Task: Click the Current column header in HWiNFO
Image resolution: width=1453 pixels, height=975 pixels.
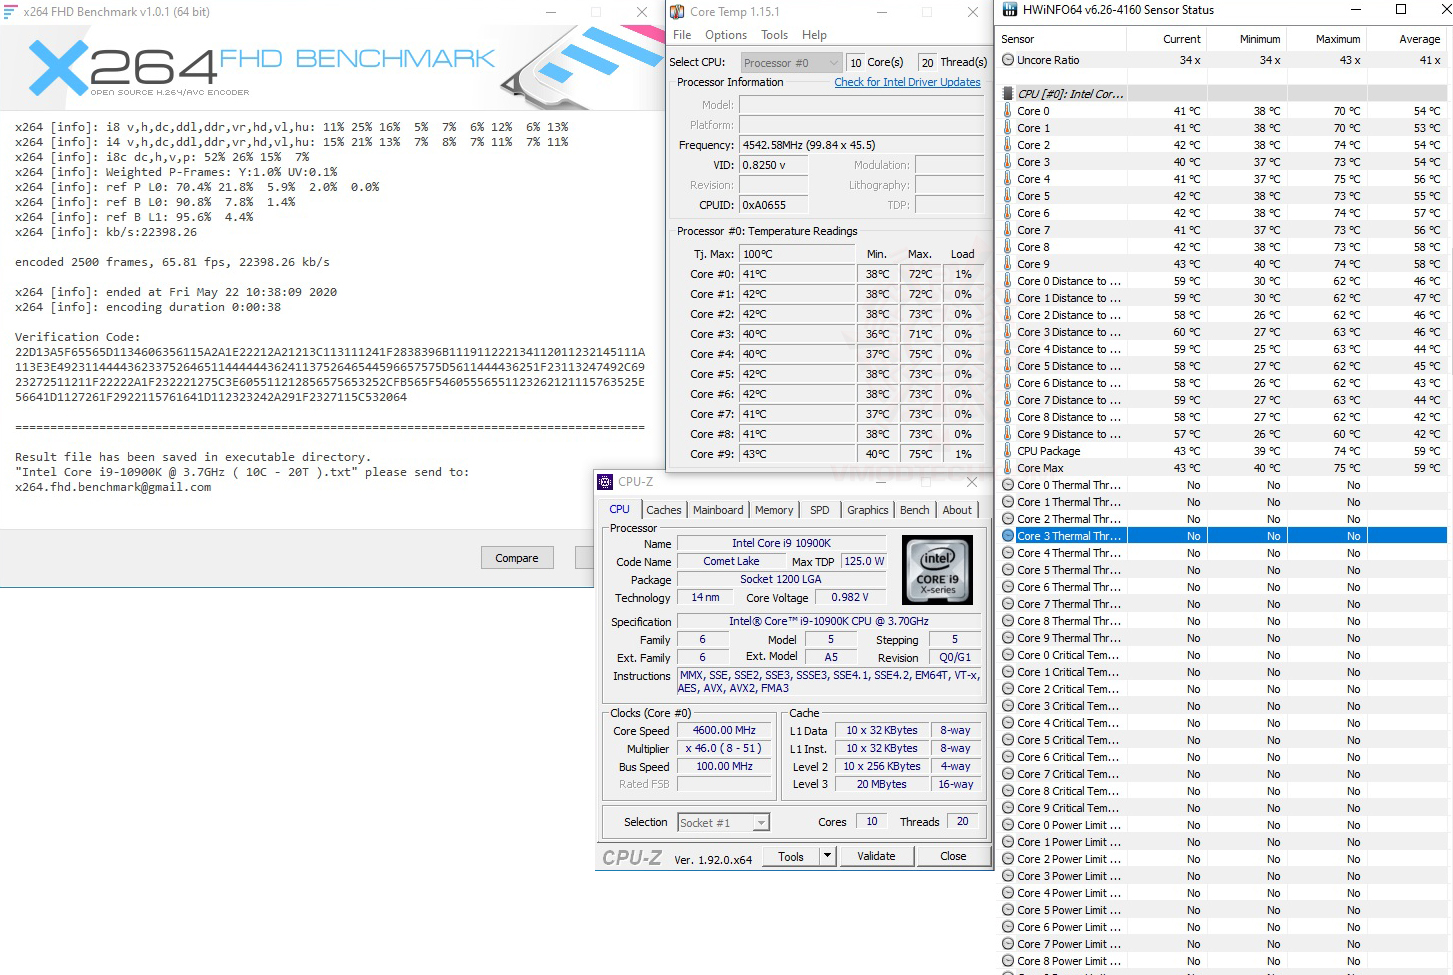Action: (1167, 39)
